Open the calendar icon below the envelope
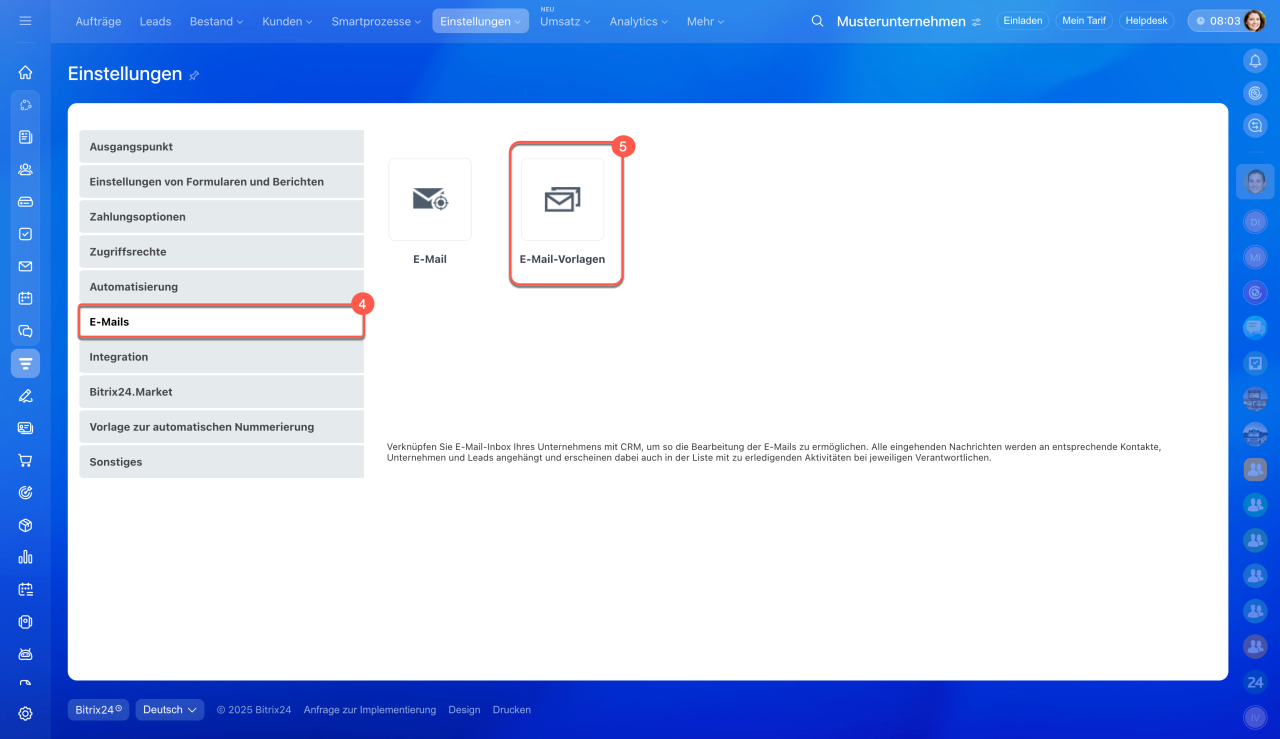The image size is (1280, 739). [25, 298]
